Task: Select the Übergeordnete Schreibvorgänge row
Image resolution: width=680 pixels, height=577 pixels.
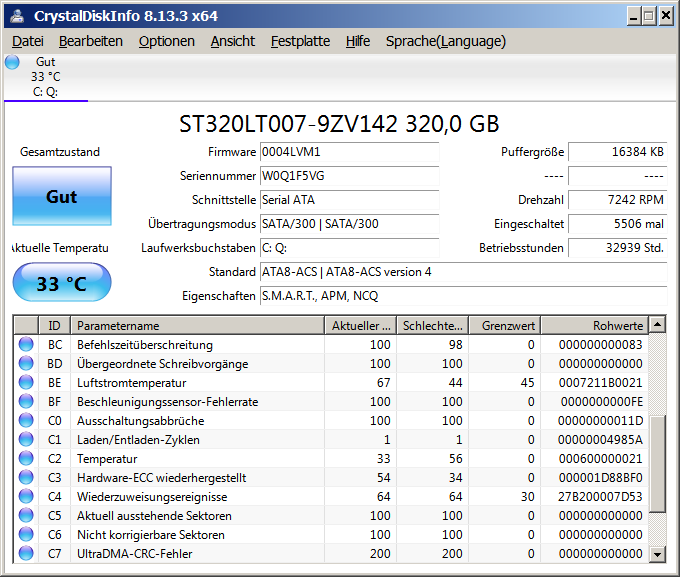Action: point(331,364)
